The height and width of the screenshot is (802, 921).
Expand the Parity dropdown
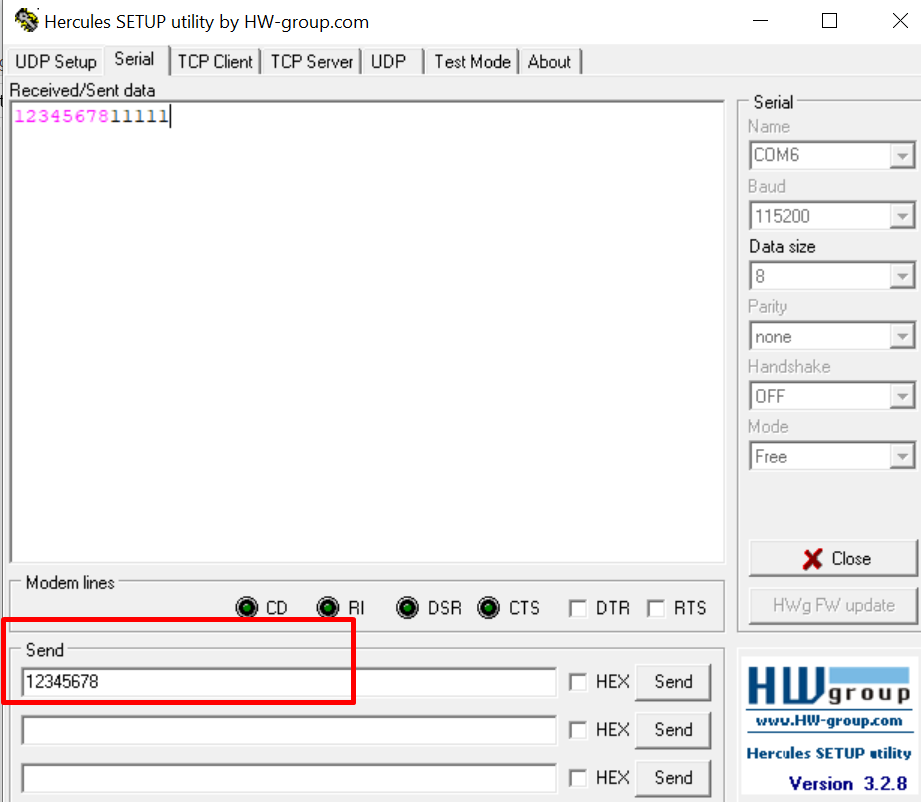[x=903, y=335]
